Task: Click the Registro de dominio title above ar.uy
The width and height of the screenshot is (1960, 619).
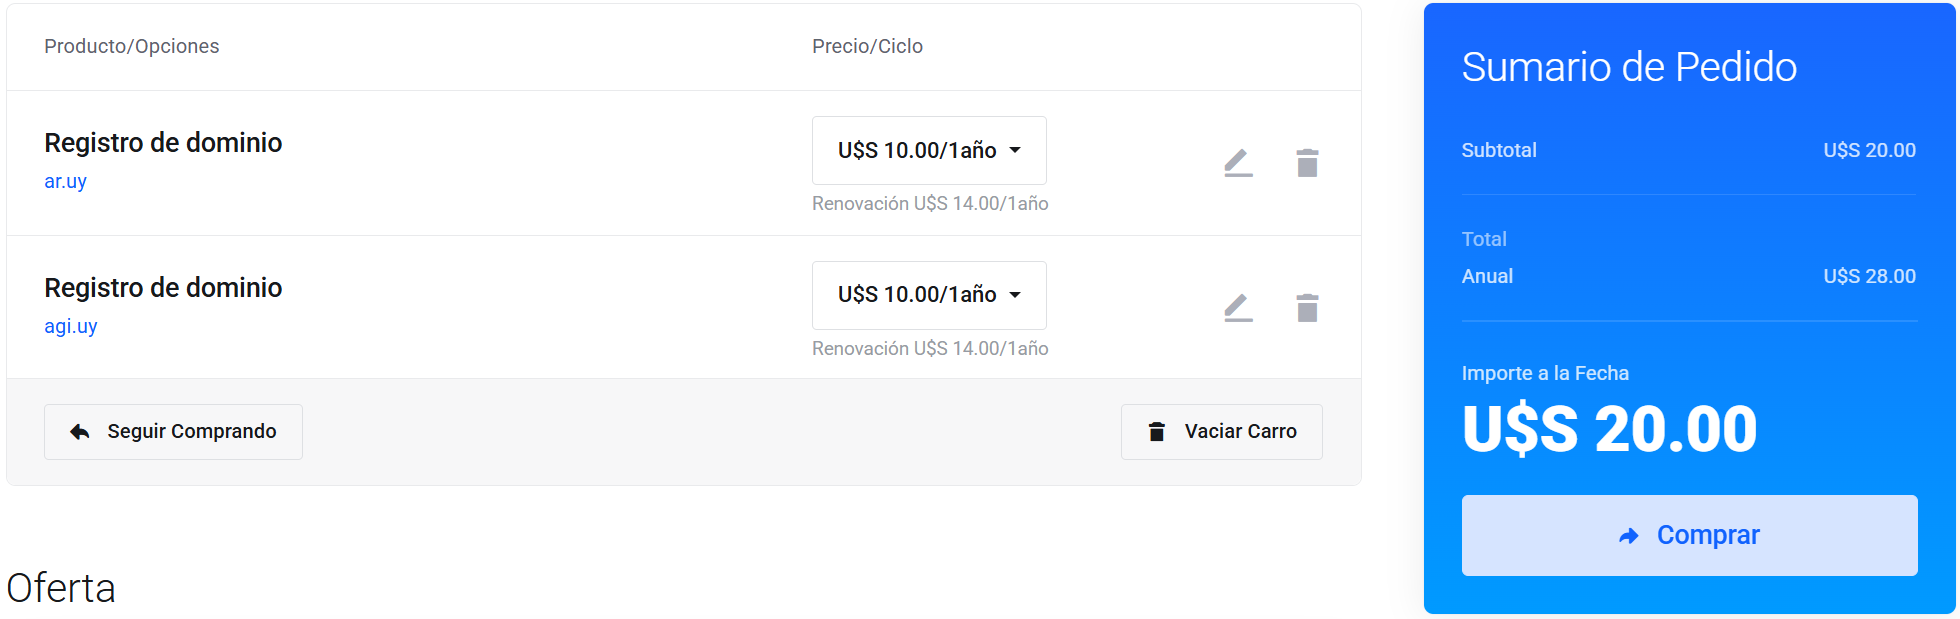Action: click(163, 143)
